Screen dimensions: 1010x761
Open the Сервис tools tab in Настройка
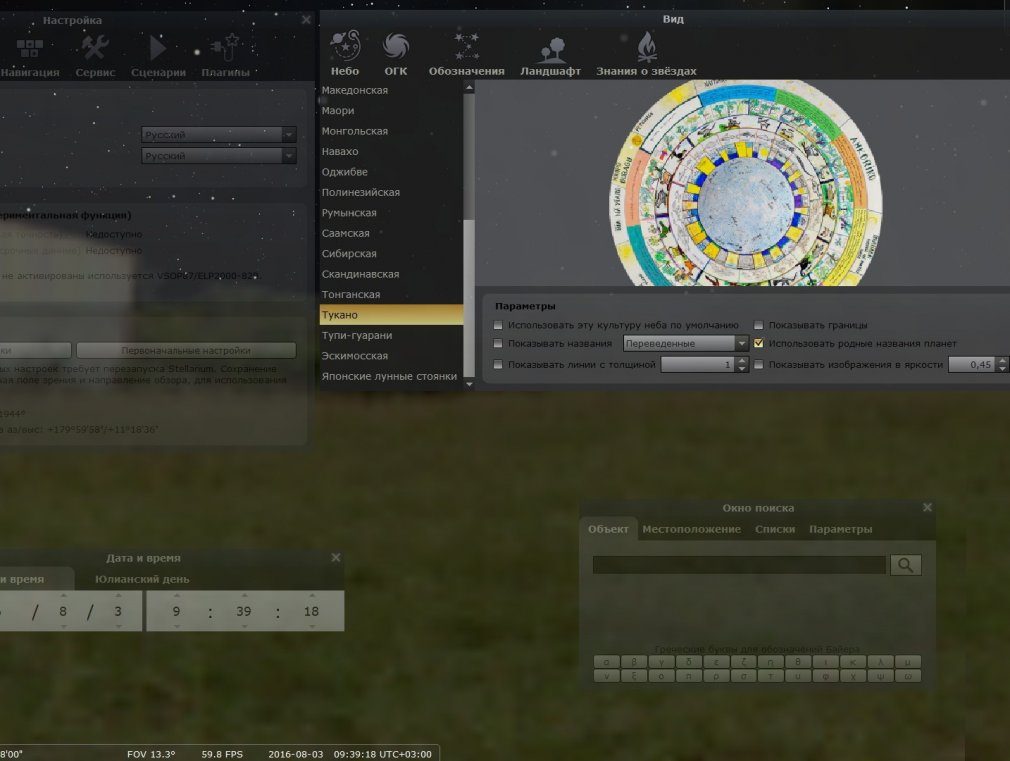95,55
